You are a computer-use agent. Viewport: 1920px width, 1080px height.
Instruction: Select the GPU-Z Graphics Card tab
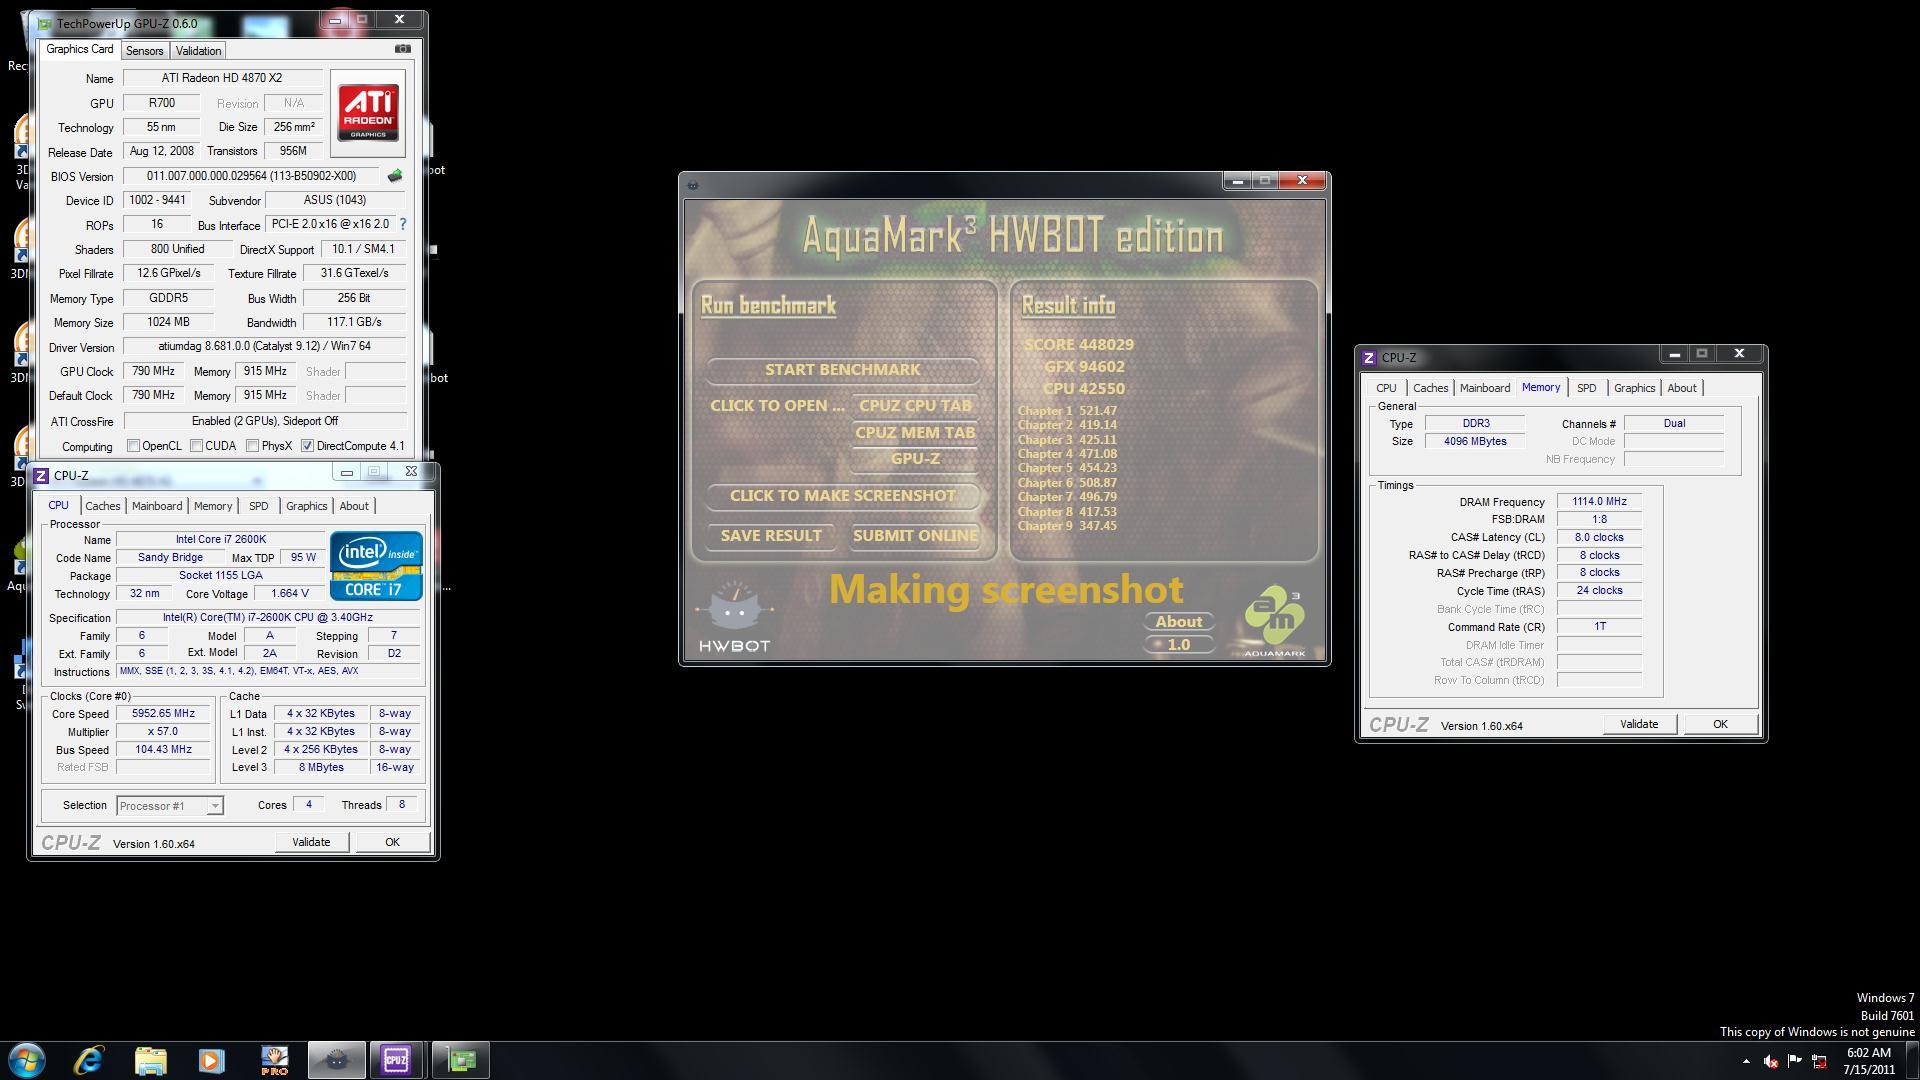click(80, 49)
